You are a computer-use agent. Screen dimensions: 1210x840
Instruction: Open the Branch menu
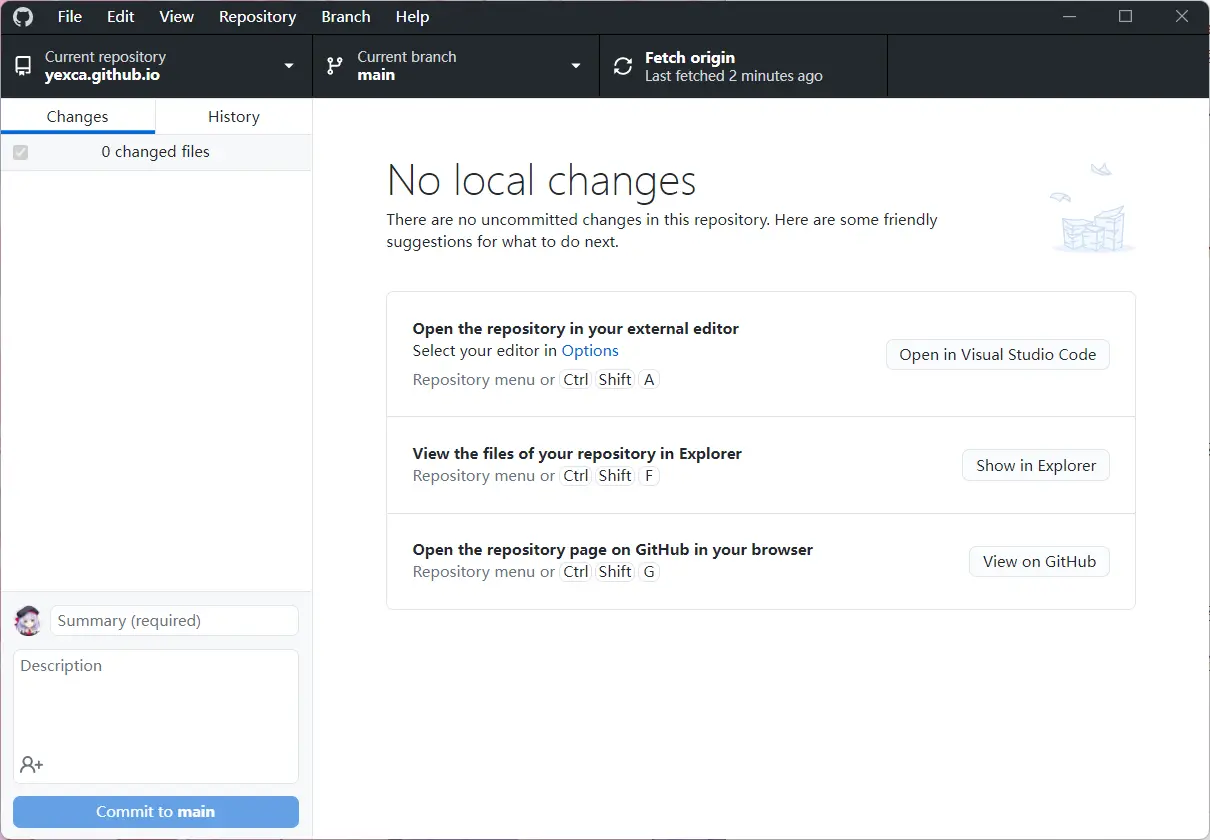click(x=345, y=16)
